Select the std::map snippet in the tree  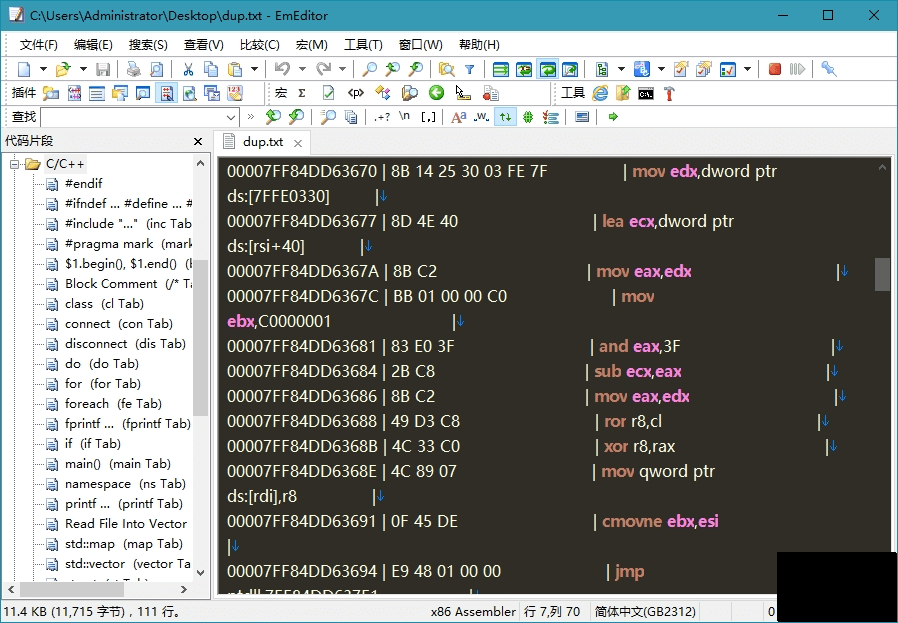tap(124, 544)
